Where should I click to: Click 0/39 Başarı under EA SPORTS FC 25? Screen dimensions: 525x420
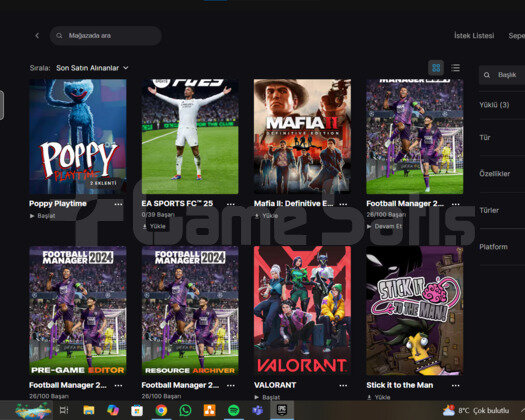point(158,215)
